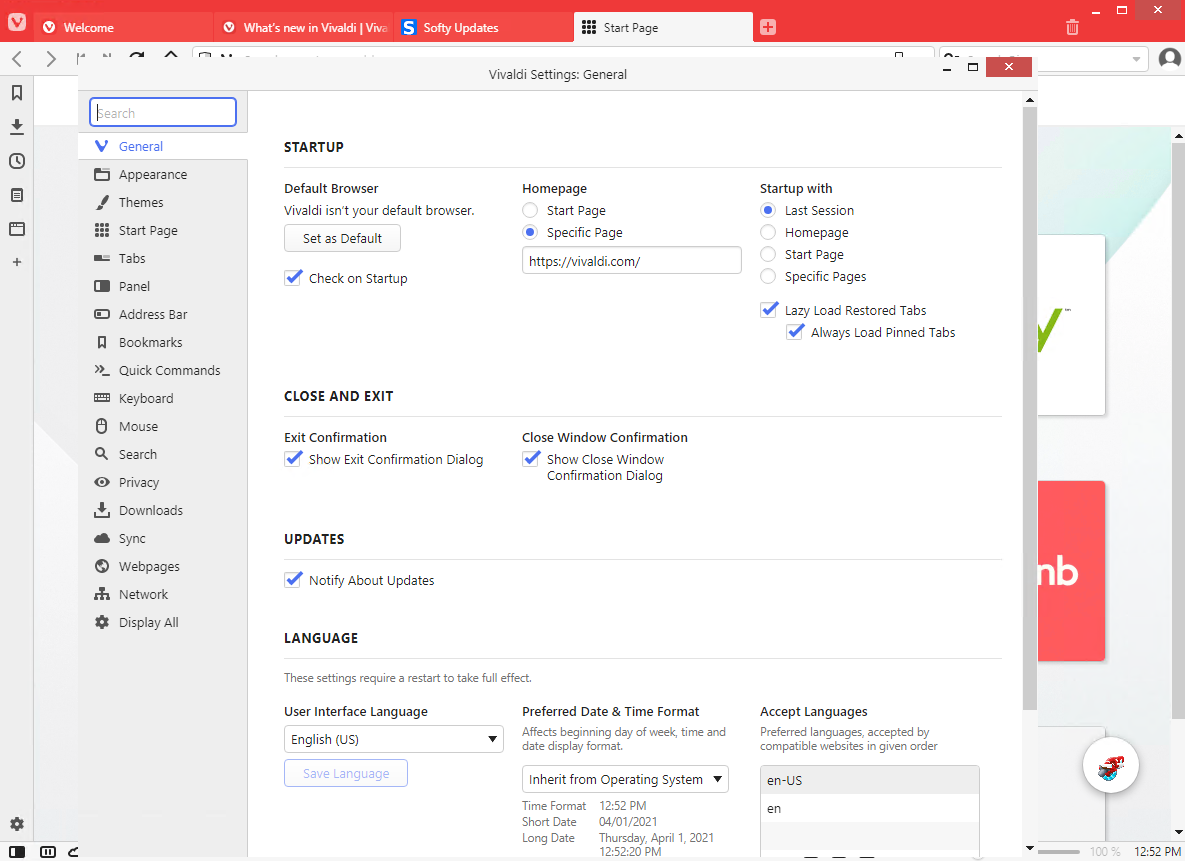The width and height of the screenshot is (1185, 861).
Task: Add a web panel with plus icon
Action: coord(17,262)
